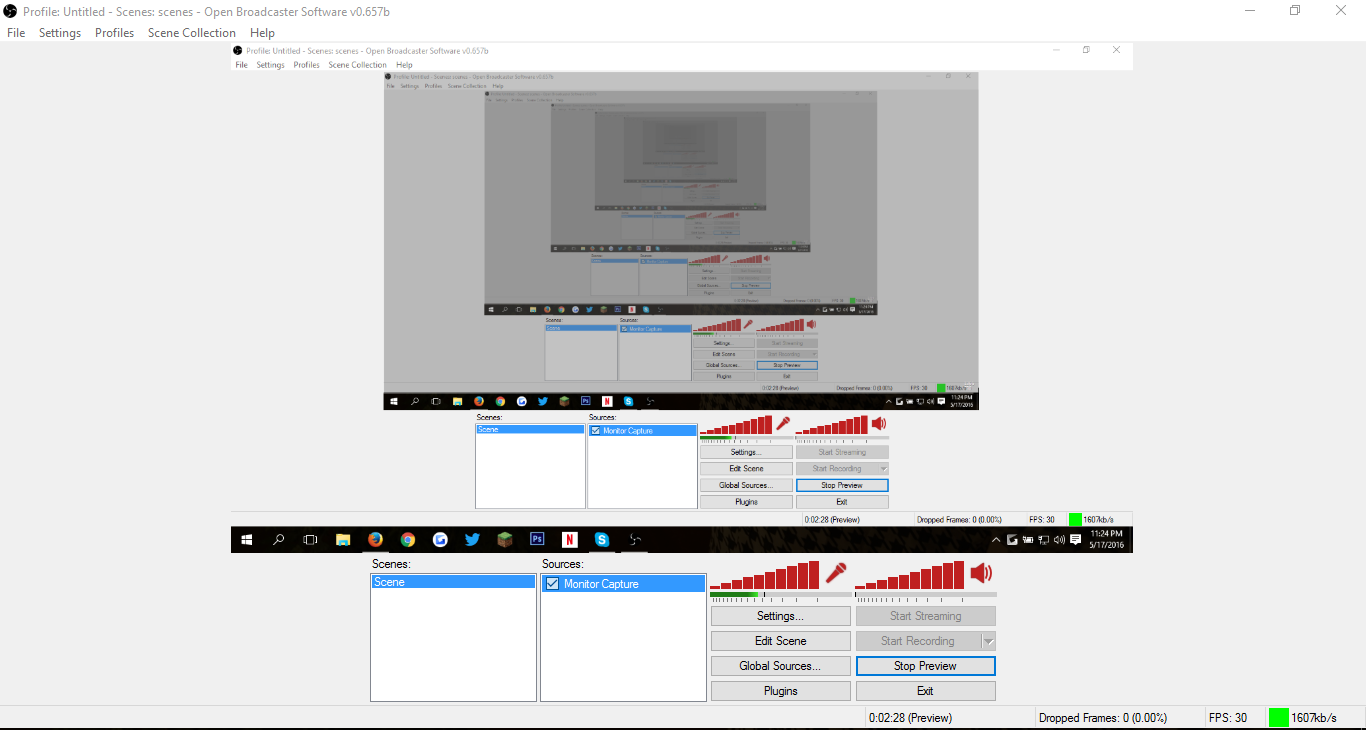Click Windows Start icon in the largest previewed taskbar
This screenshot has width=1366, height=730.
click(x=246, y=539)
